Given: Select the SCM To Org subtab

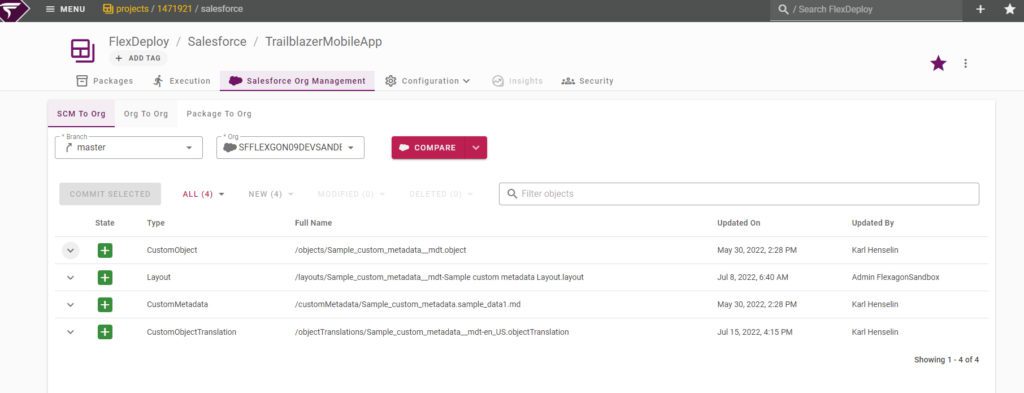Looking at the screenshot, I should coord(81,114).
